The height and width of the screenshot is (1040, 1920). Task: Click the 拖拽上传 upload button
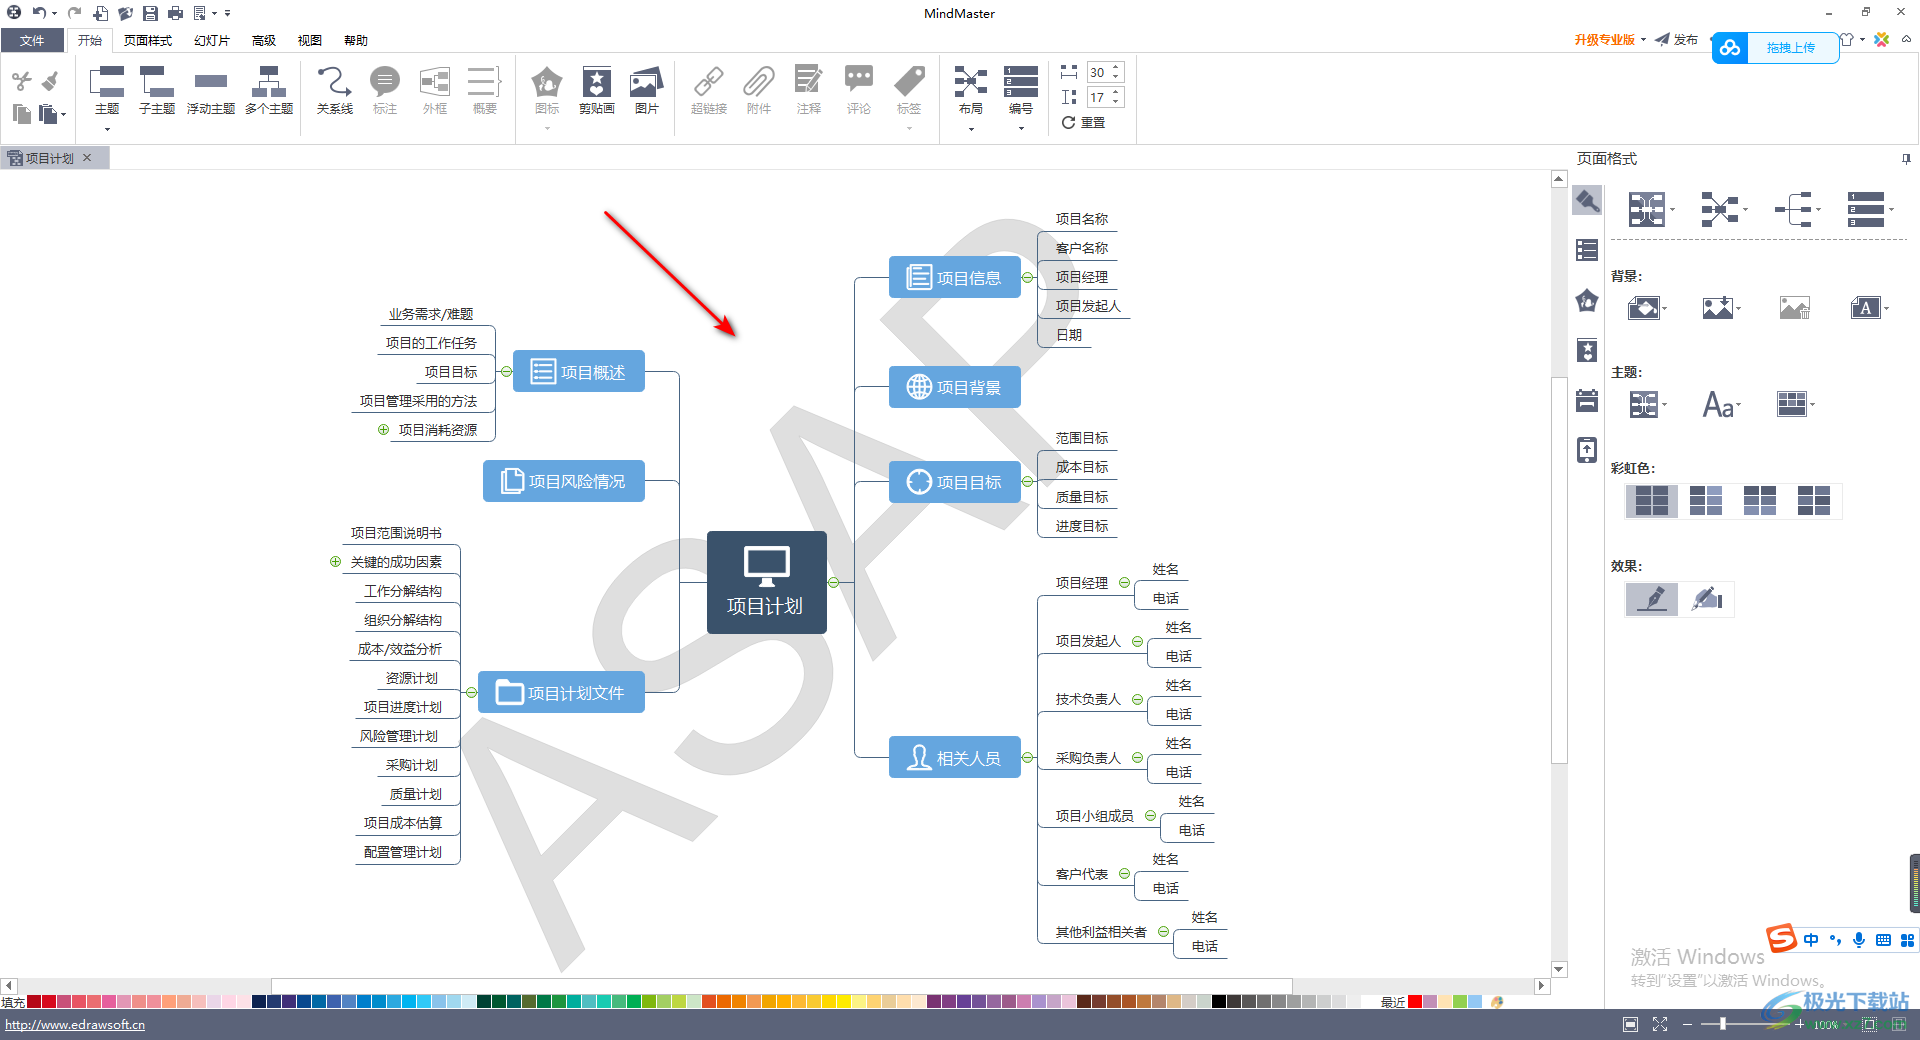click(1775, 47)
